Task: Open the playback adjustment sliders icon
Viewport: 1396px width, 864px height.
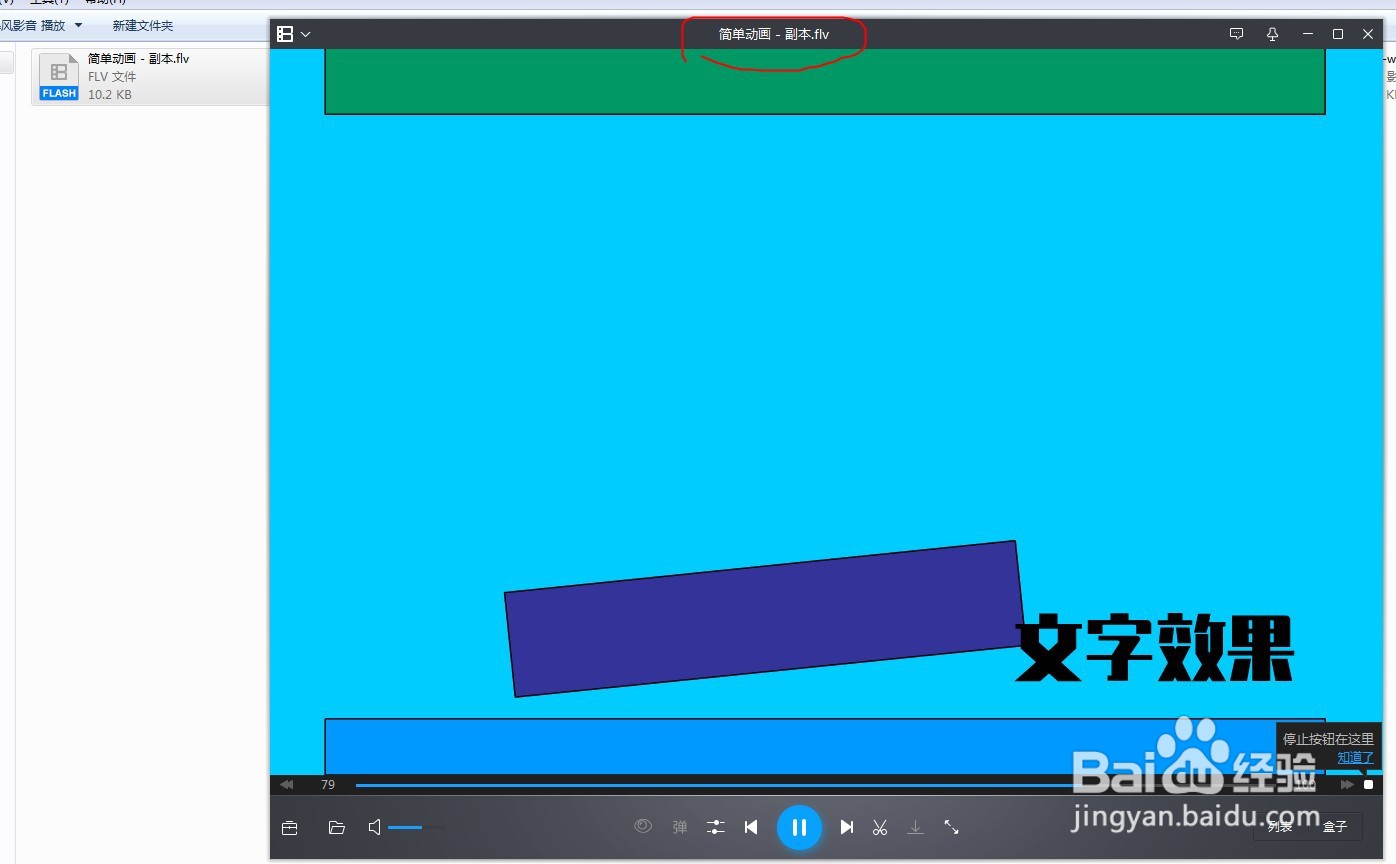Action: (716, 827)
